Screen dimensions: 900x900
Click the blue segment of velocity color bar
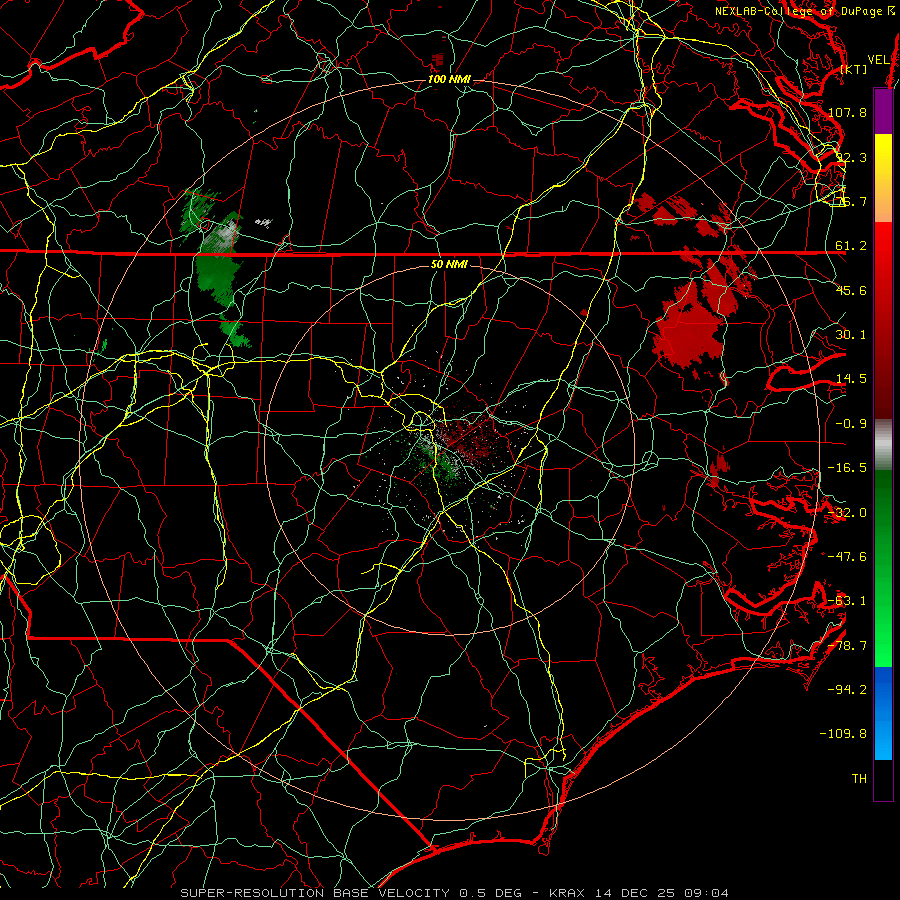(883, 713)
